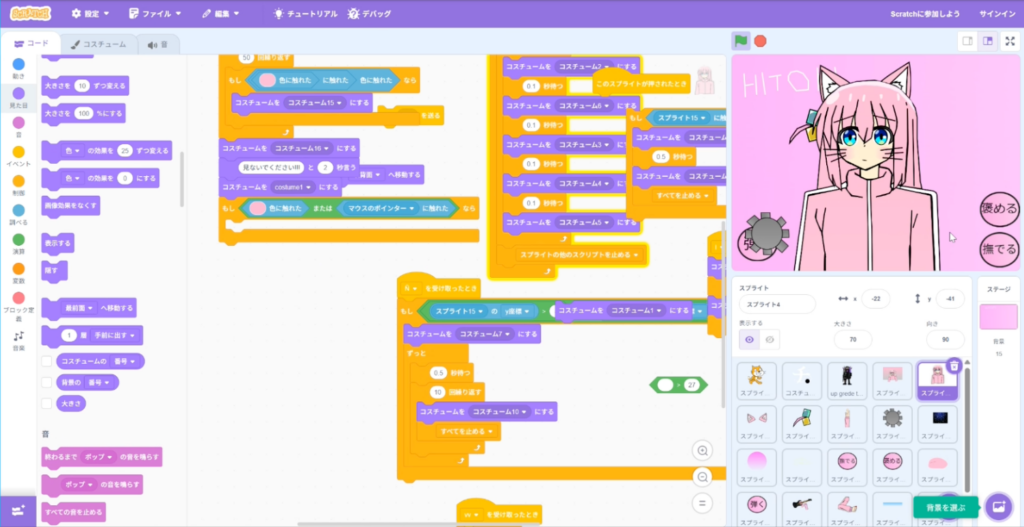The height and width of the screenshot is (527, 1024).
Task: Enable the コスチュームの番号 reporter checkbox
Action: point(47,360)
